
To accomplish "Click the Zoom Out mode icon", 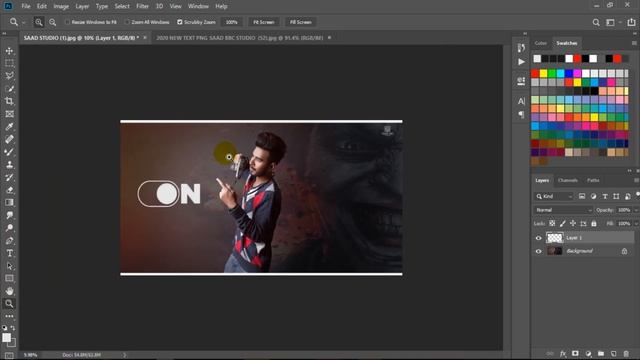I will click(x=53, y=22).
